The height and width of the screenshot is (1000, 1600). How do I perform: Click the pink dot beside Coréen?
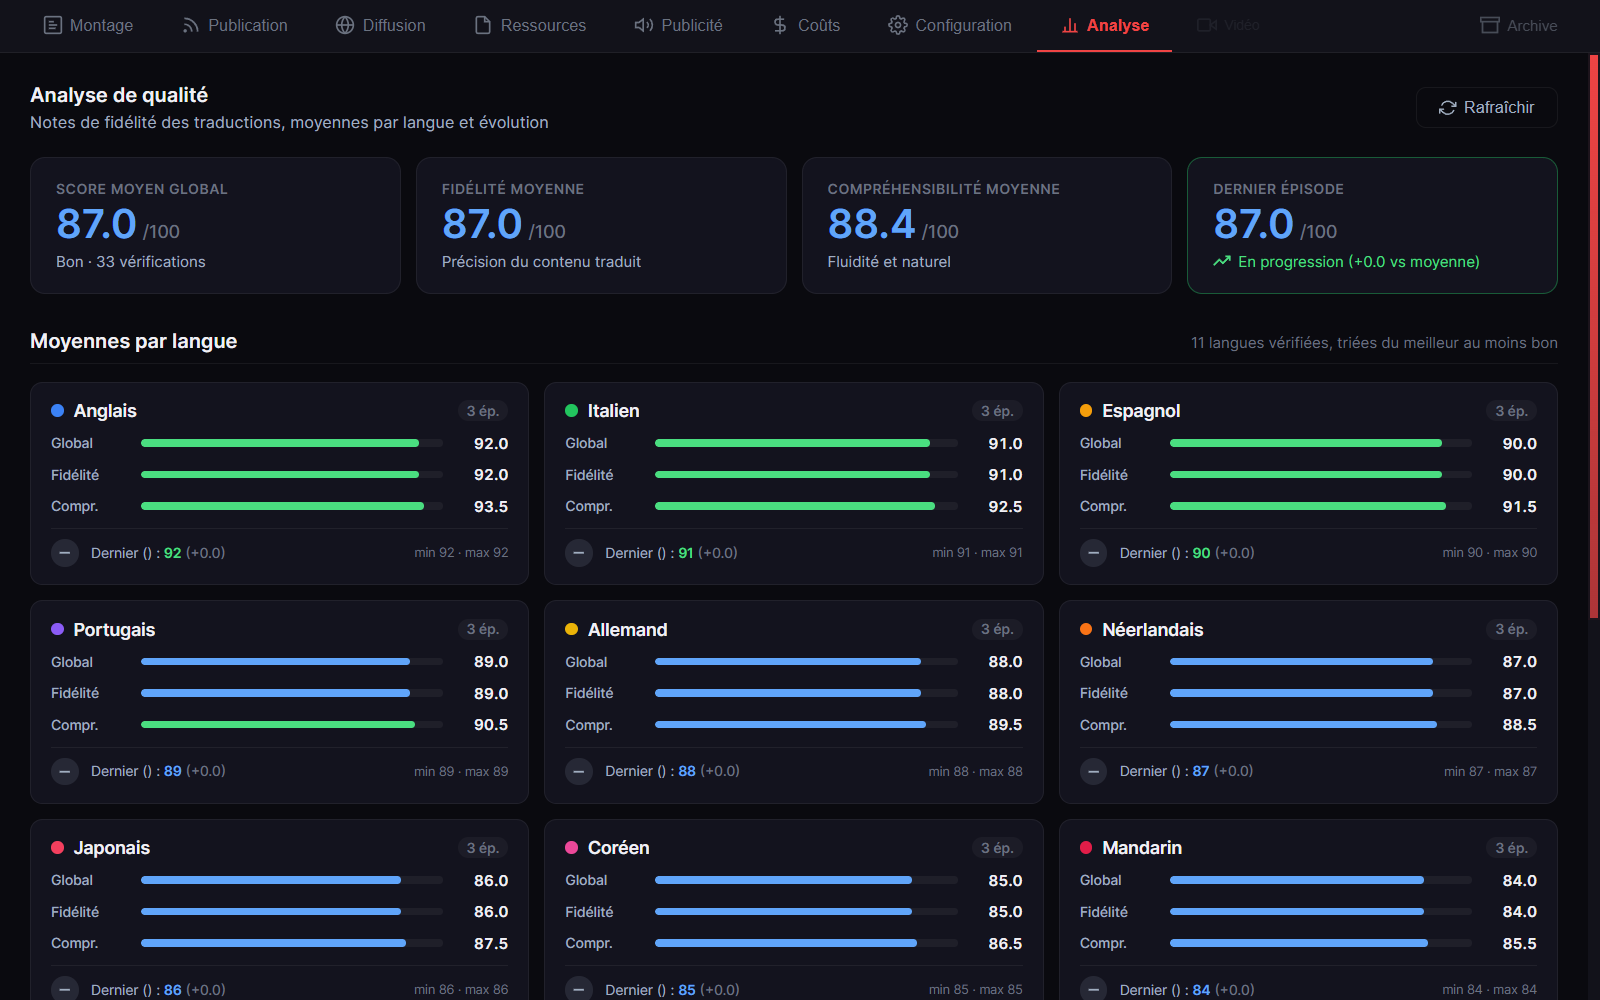572,848
